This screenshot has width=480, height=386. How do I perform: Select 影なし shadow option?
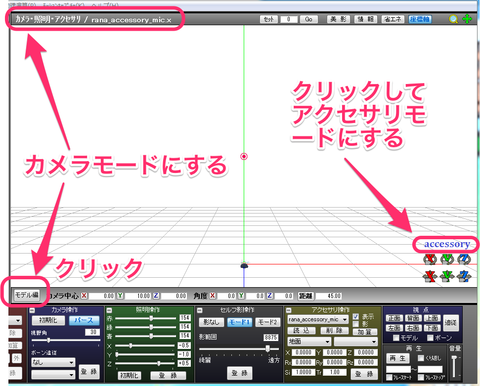(211, 322)
